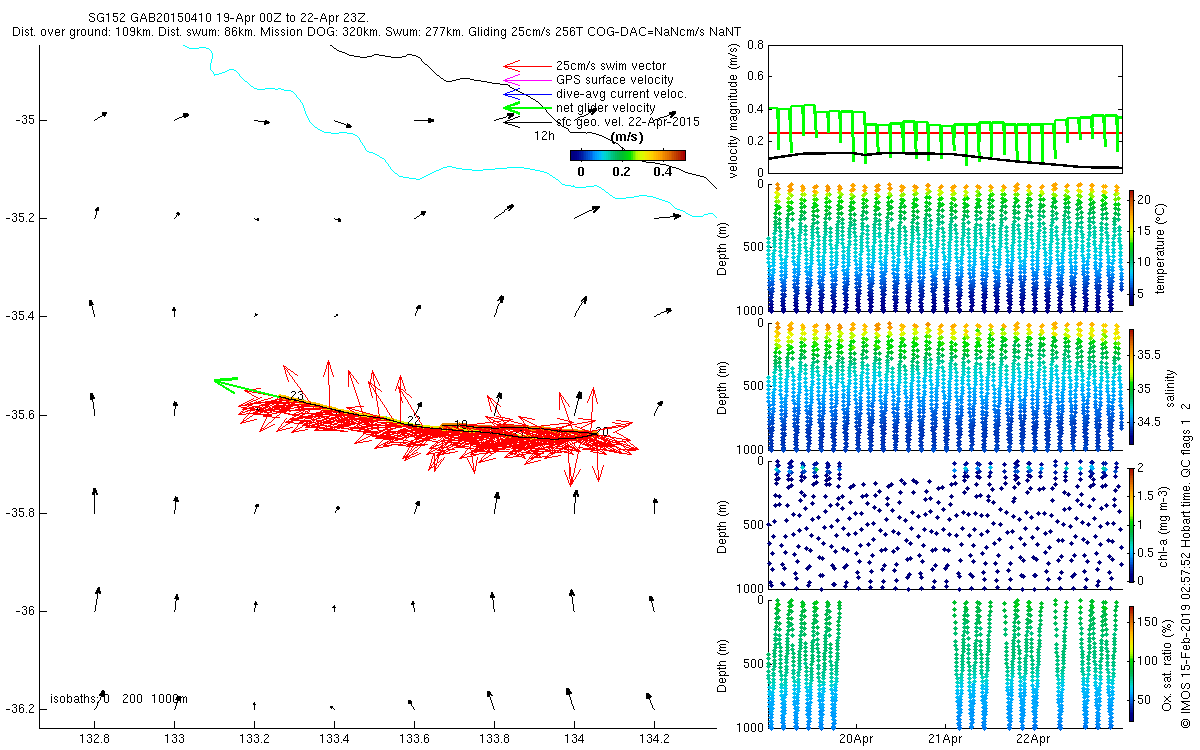Click the '12h' label in the legend
This screenshot has width=1200, height=750.
[x=544, y=135]
